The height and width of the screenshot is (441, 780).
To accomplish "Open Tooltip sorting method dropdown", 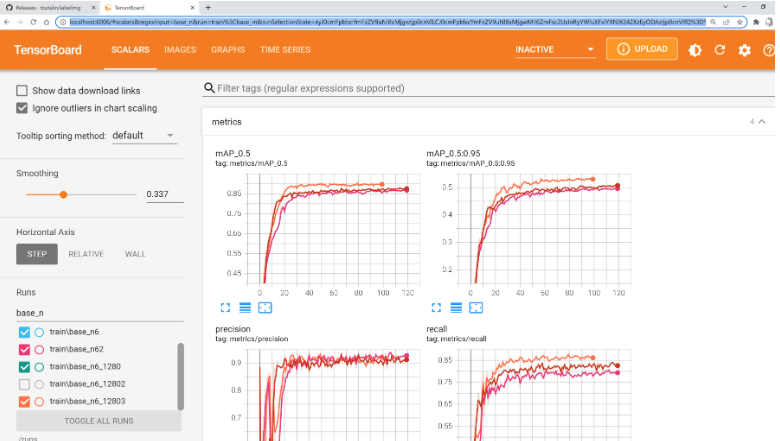I will click(144, 135).
